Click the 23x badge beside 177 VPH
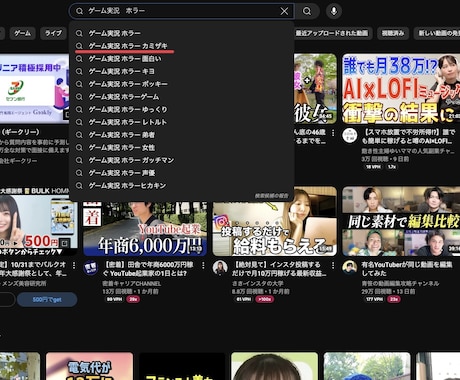The height and width of the screenshot is (380, 460). point(394,299)
